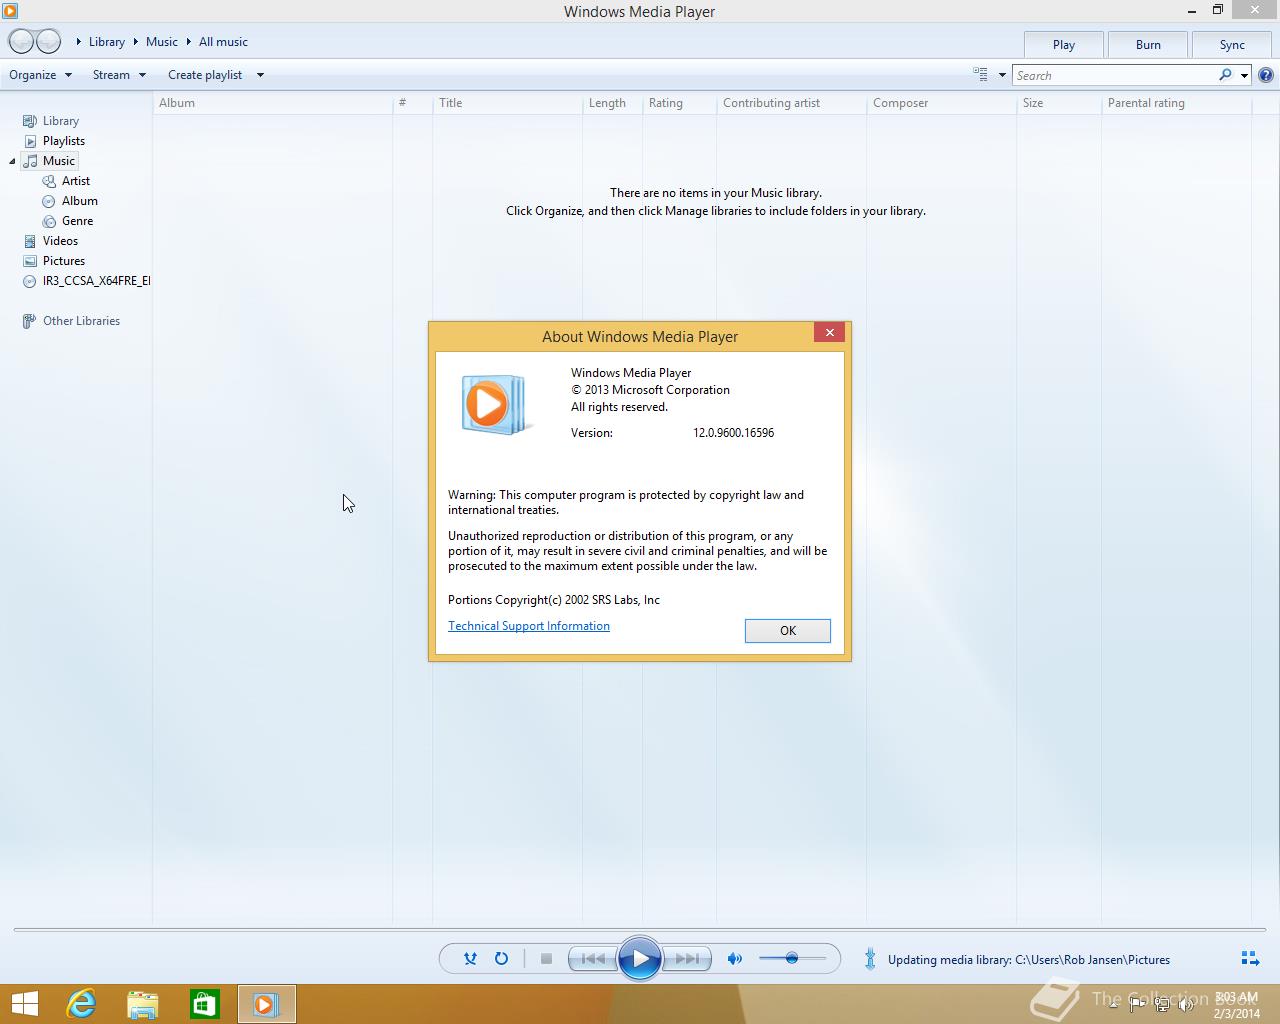Select Playlists in the navigation pane

click(x=54, y=141)
